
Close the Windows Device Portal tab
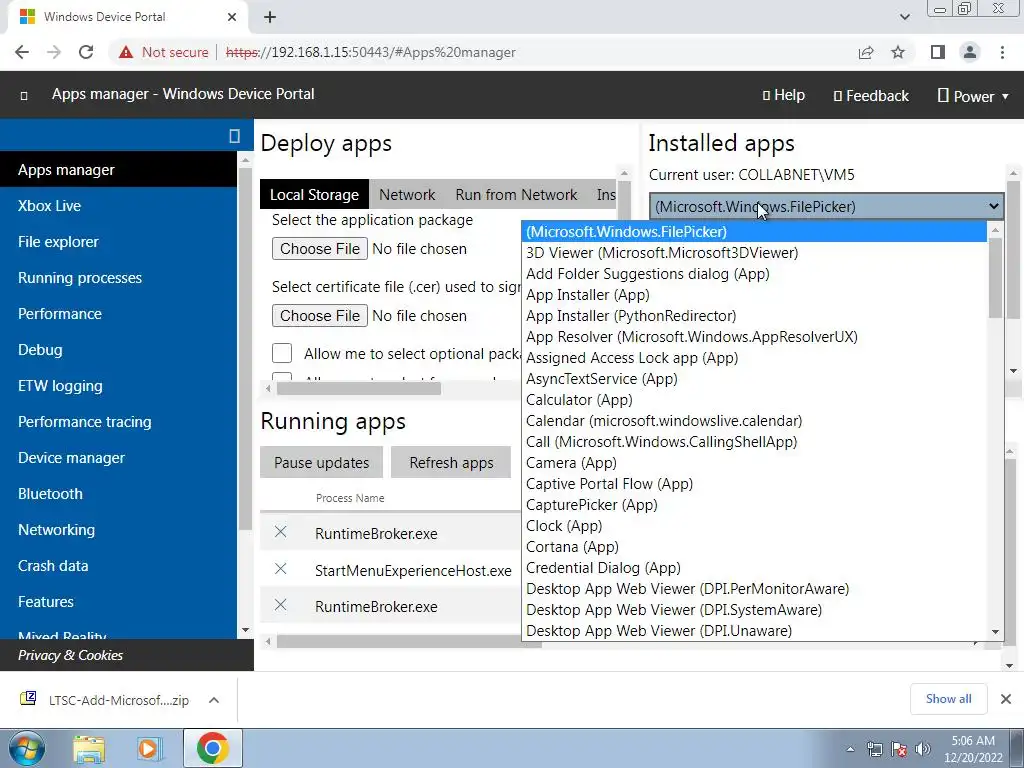pyautogui.click(x=232, y=17)
